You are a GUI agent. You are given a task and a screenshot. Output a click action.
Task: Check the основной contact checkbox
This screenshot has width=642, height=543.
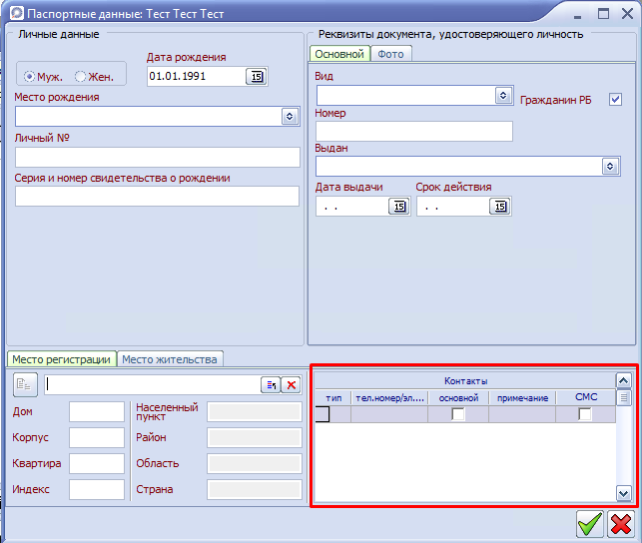(x=458, y=414)
